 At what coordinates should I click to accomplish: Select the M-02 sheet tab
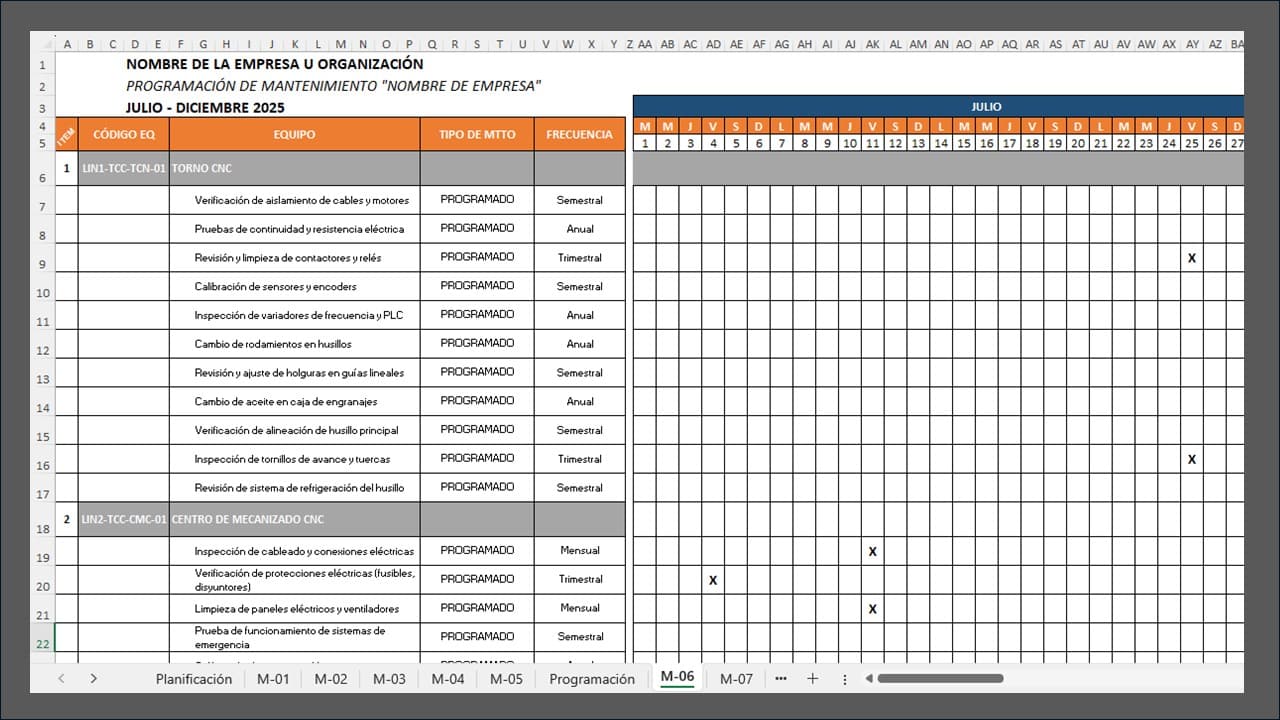pyautogui.click(x=331, y=678)
